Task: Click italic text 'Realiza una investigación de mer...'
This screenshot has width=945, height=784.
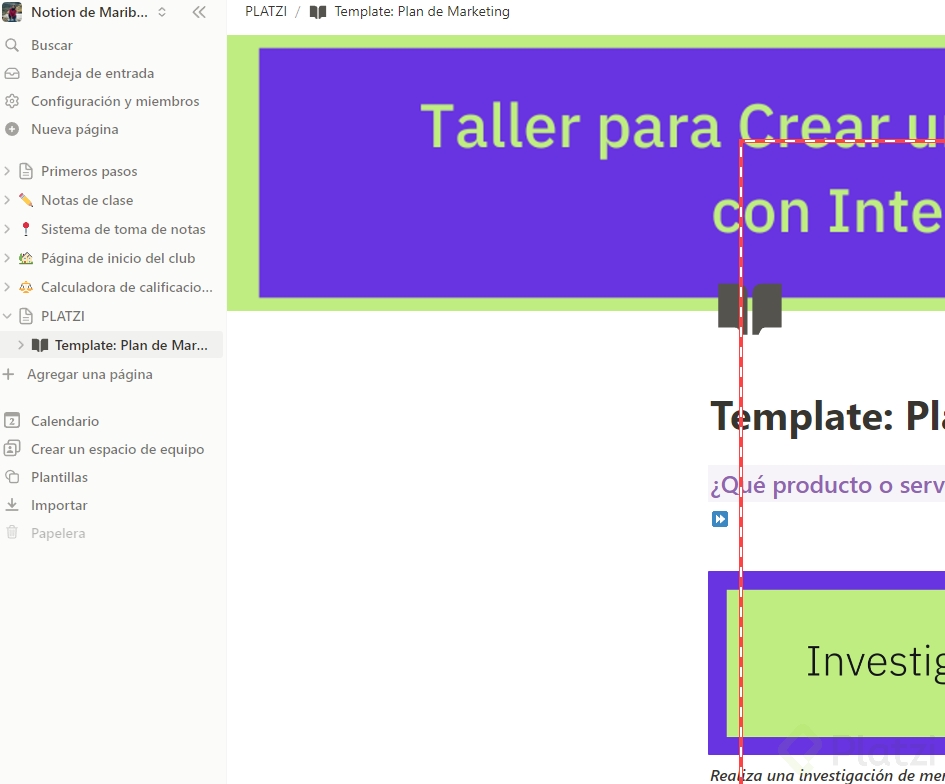Action: (827, 775)
